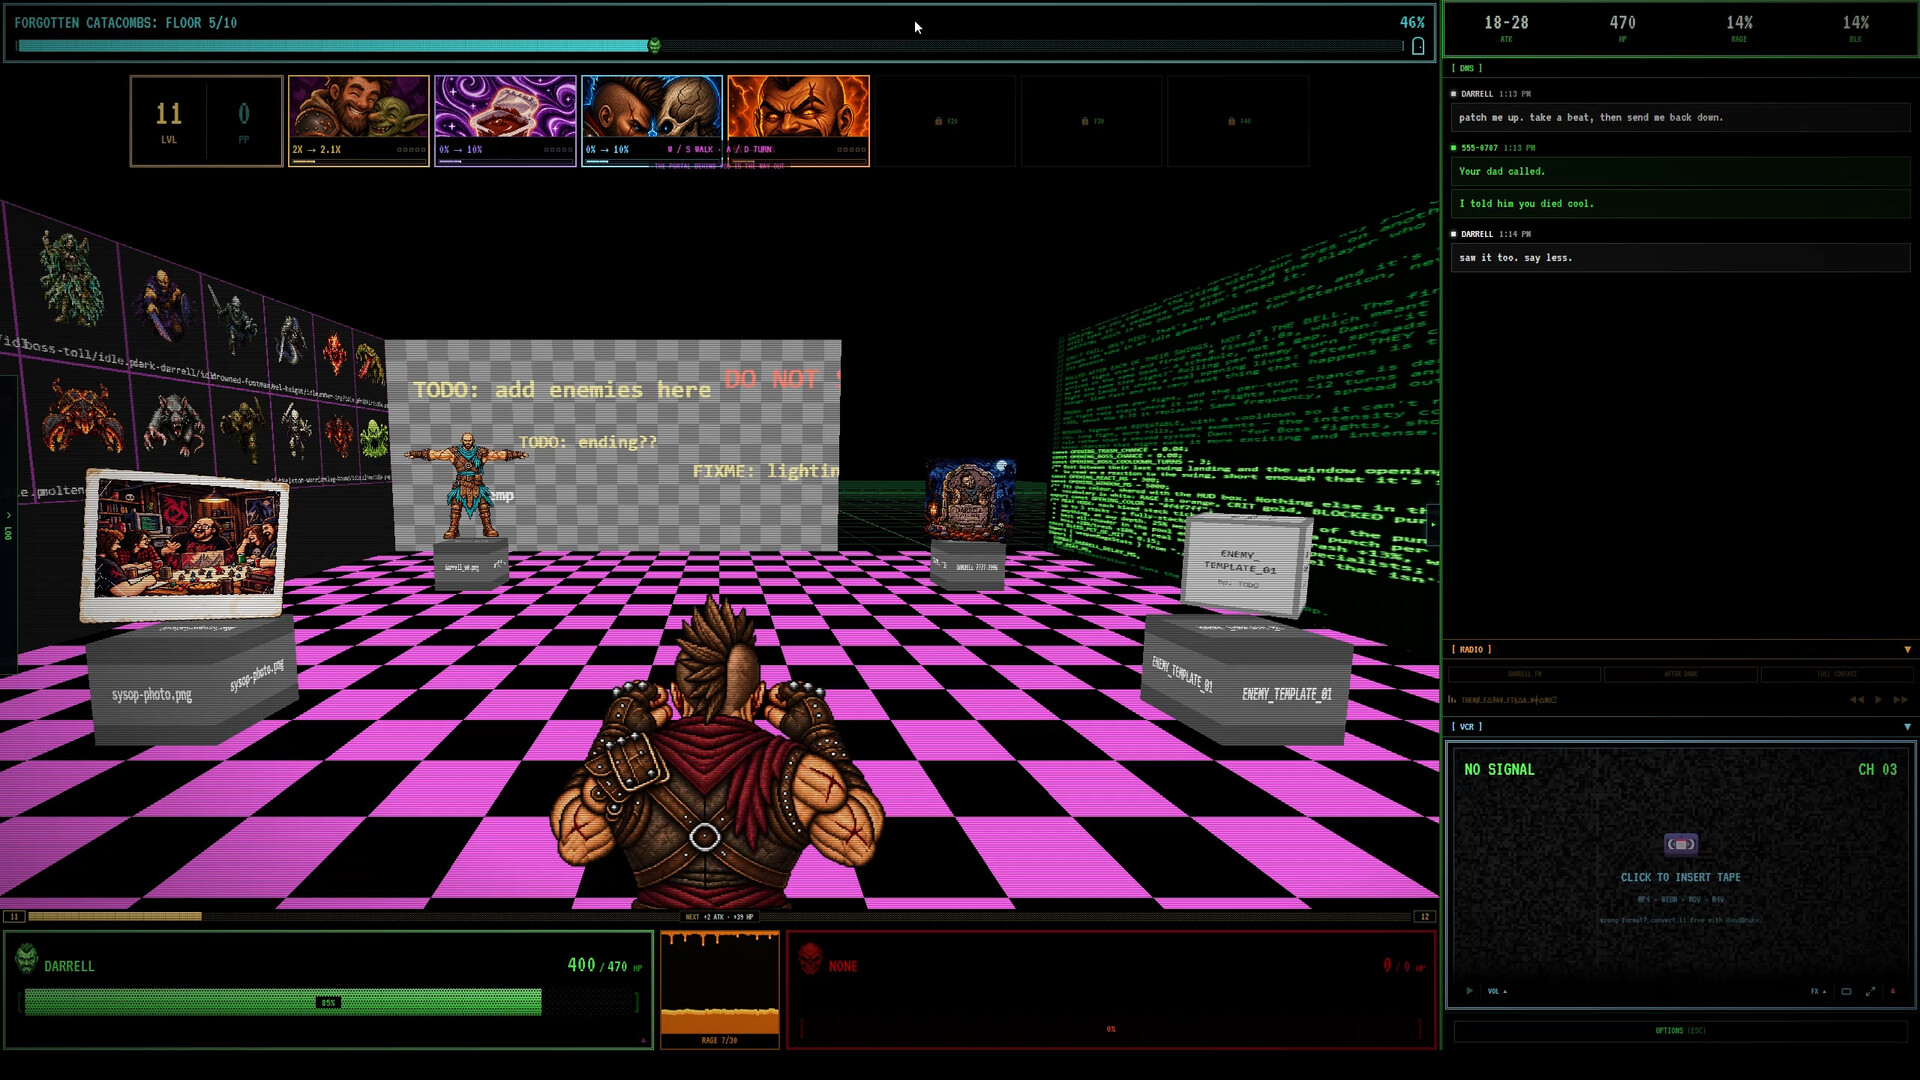Select the AFTER DARK radio station
This screenshot has width=1920, height=1080.
(x=1680, y=675)
